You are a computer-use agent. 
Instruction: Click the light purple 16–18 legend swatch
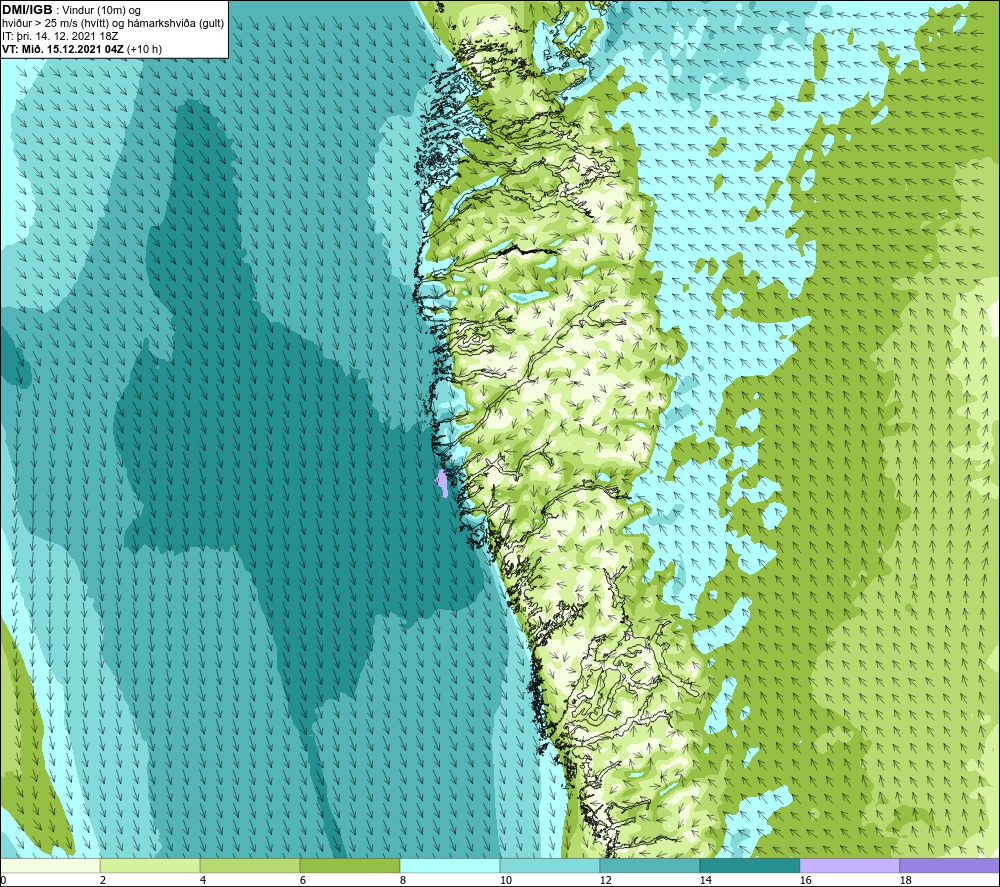[849, 865]
